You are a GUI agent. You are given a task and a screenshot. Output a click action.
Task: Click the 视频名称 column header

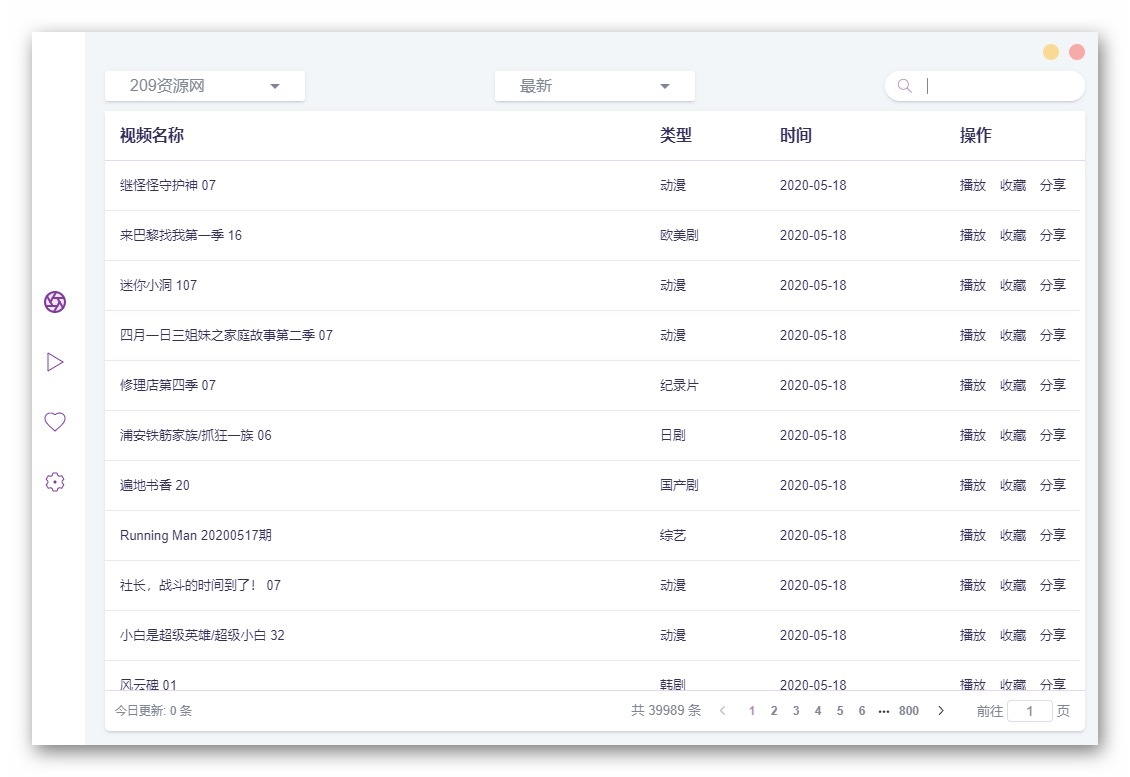coord(151,135)
